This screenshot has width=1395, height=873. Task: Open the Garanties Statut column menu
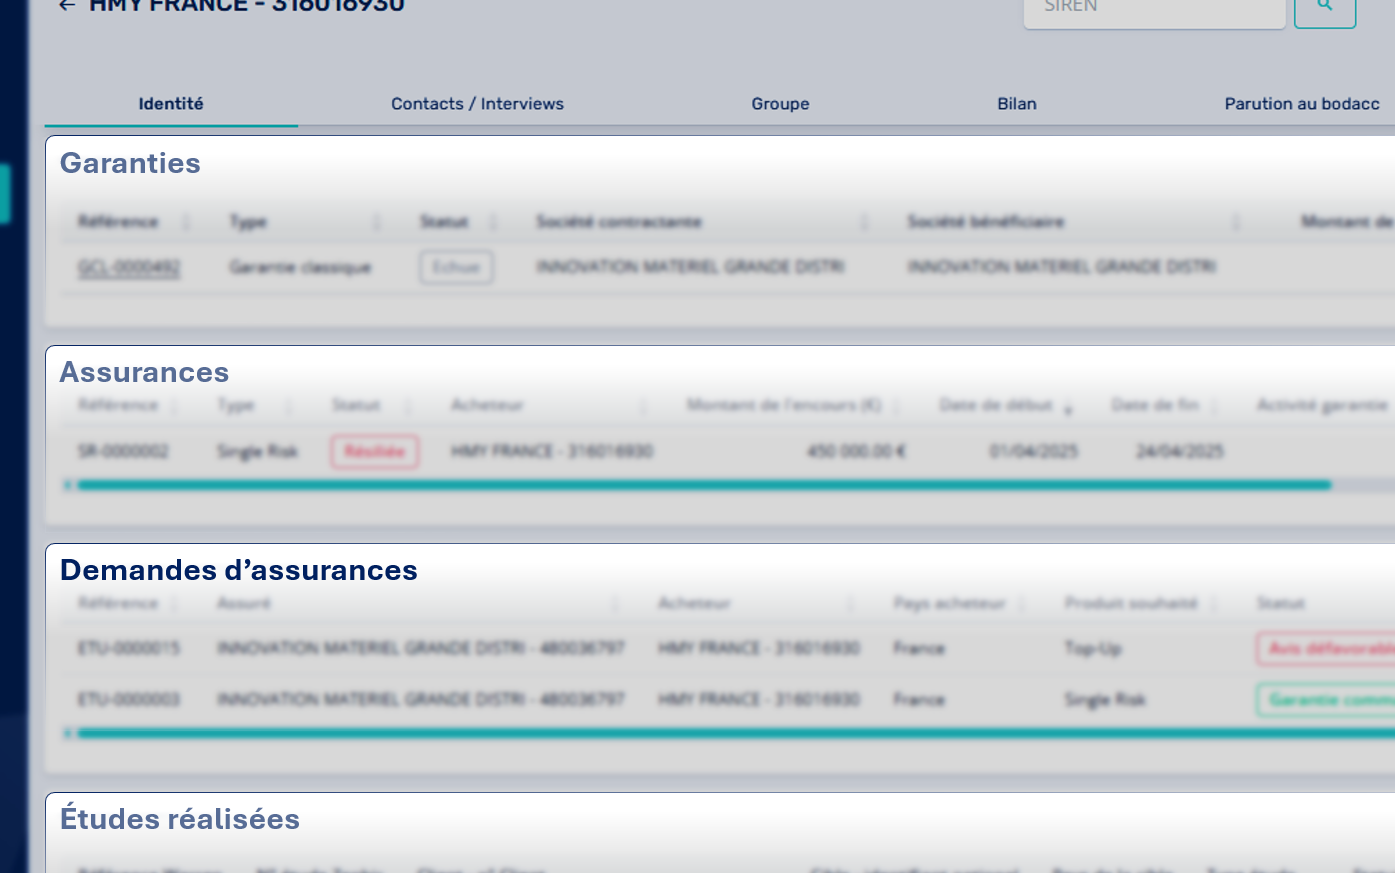(495, 222)
